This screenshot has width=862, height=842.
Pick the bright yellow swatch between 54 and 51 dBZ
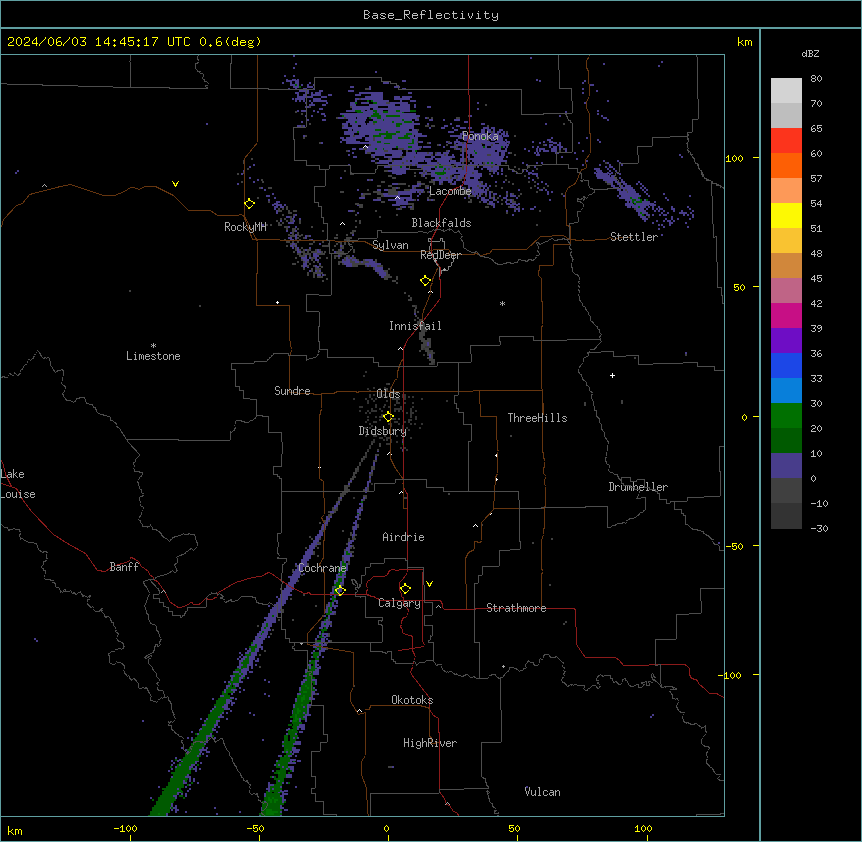click(786, 215)
